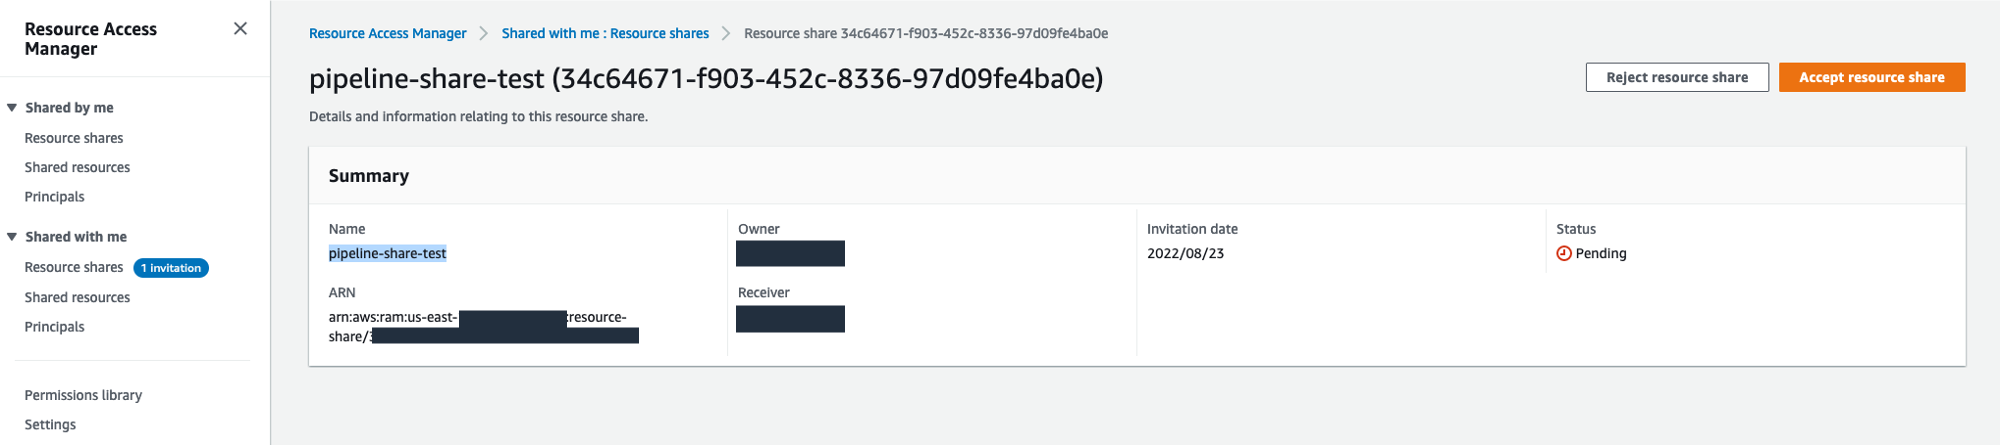Image resolution: width=2002 pixels, height=445 pixels.
Task: Close the Resource Access Manager sidebar
Action: pos(240,29)
